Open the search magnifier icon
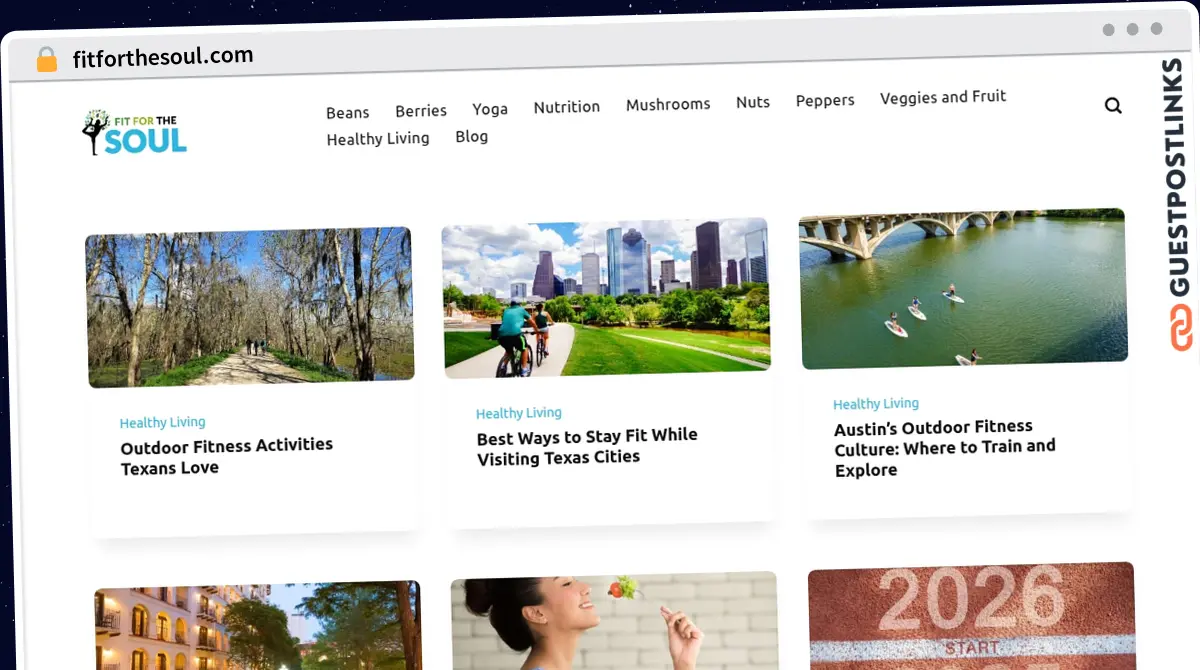 [x=1113, y=106]
